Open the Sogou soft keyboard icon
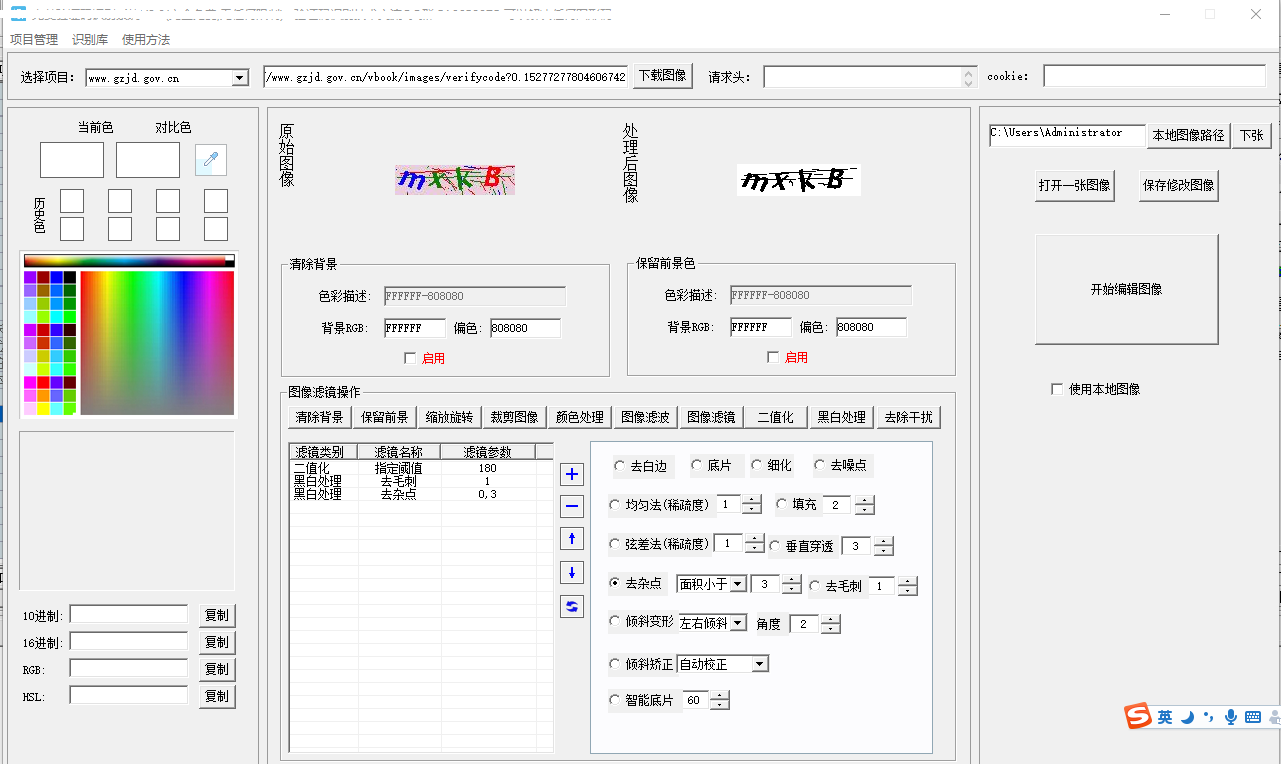 pos(1252,717)
